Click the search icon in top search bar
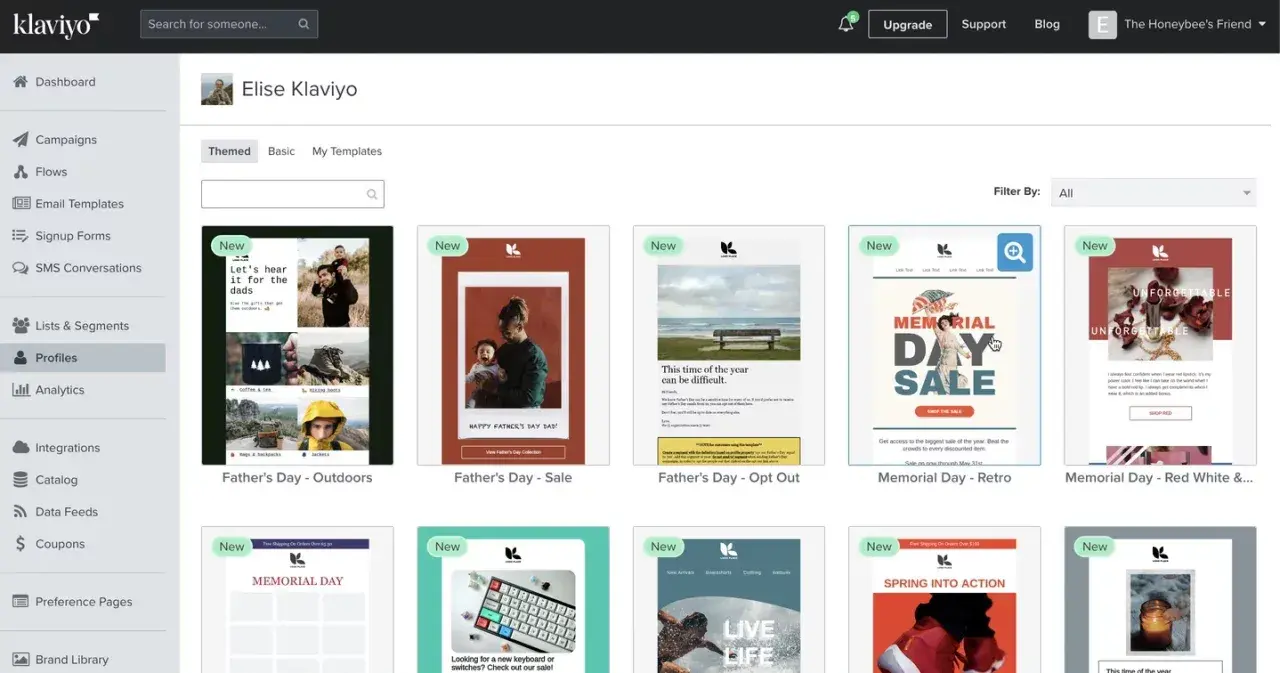1280x673 pixels. (x=304, y=24)
